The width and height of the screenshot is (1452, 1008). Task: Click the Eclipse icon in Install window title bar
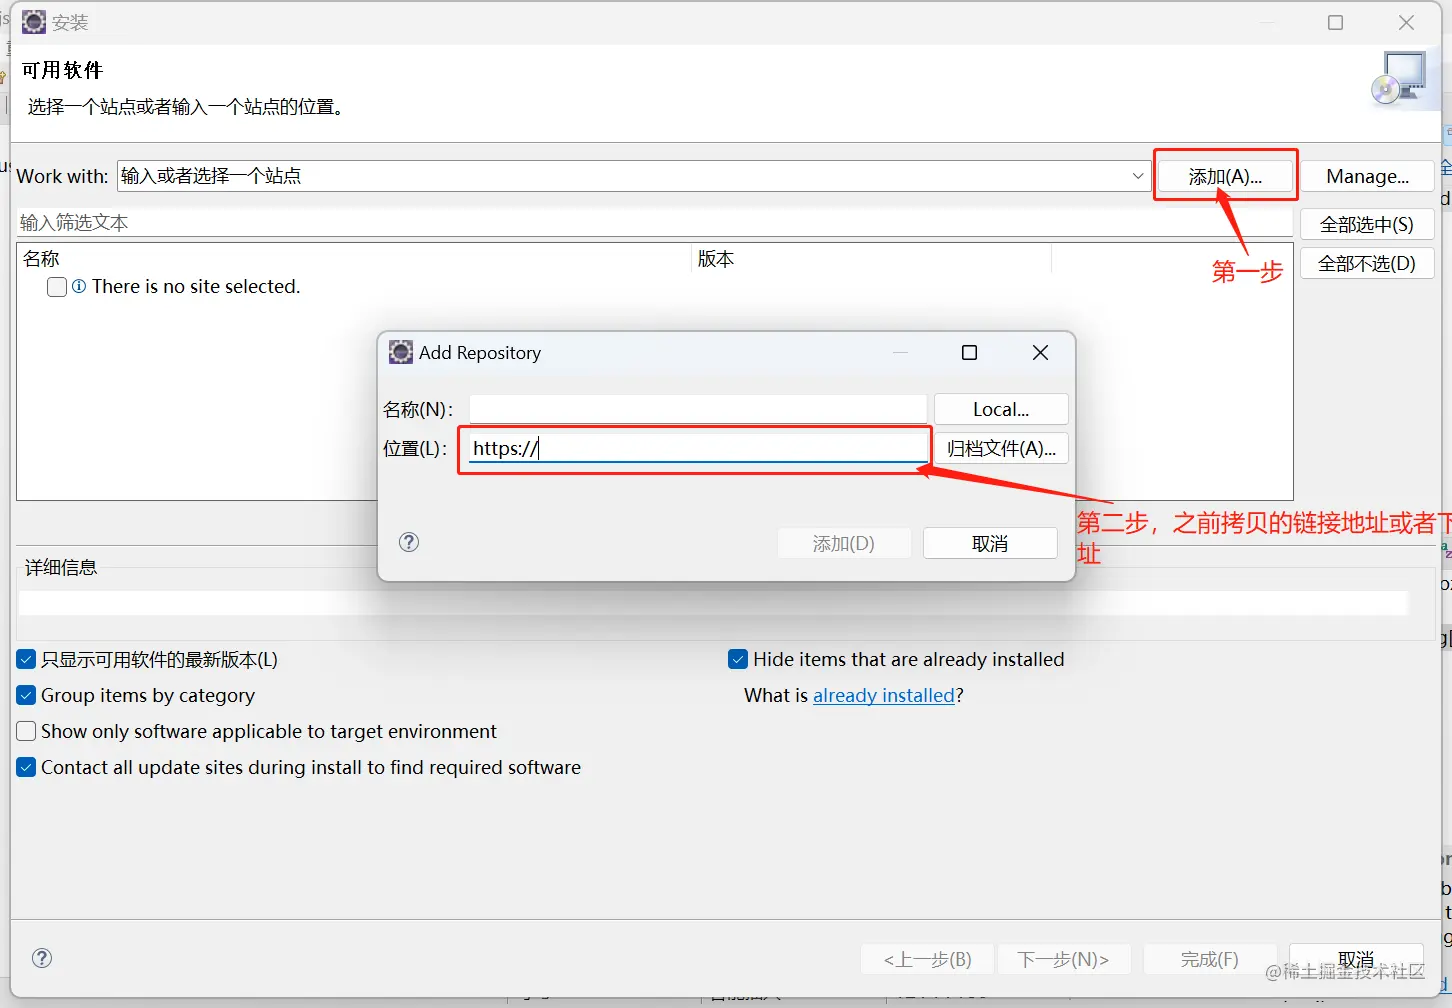[34, 22]
